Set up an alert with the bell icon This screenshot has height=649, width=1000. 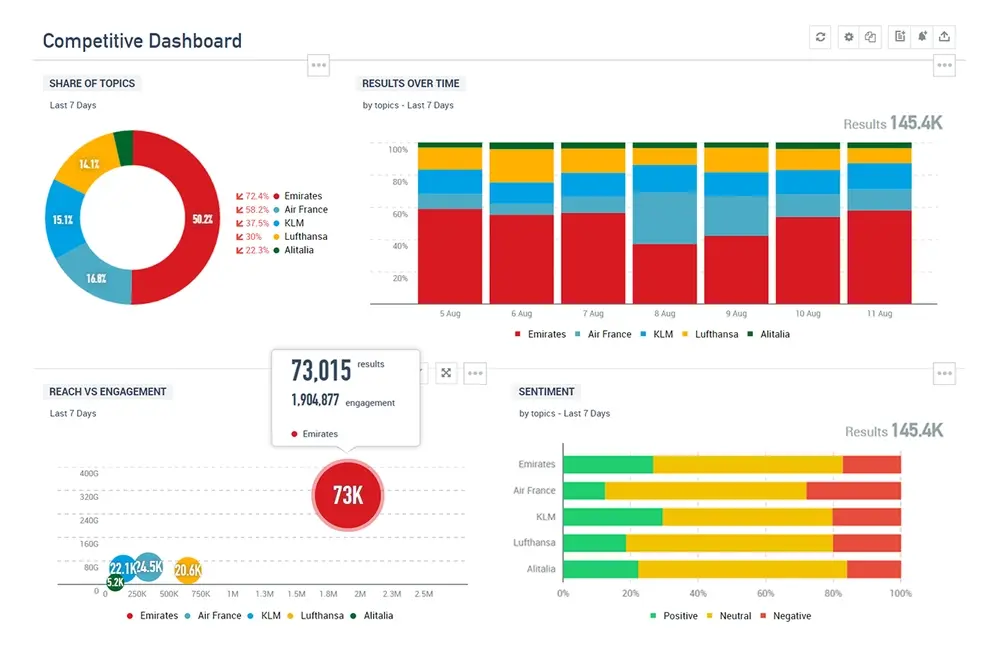tap(923, 37)
